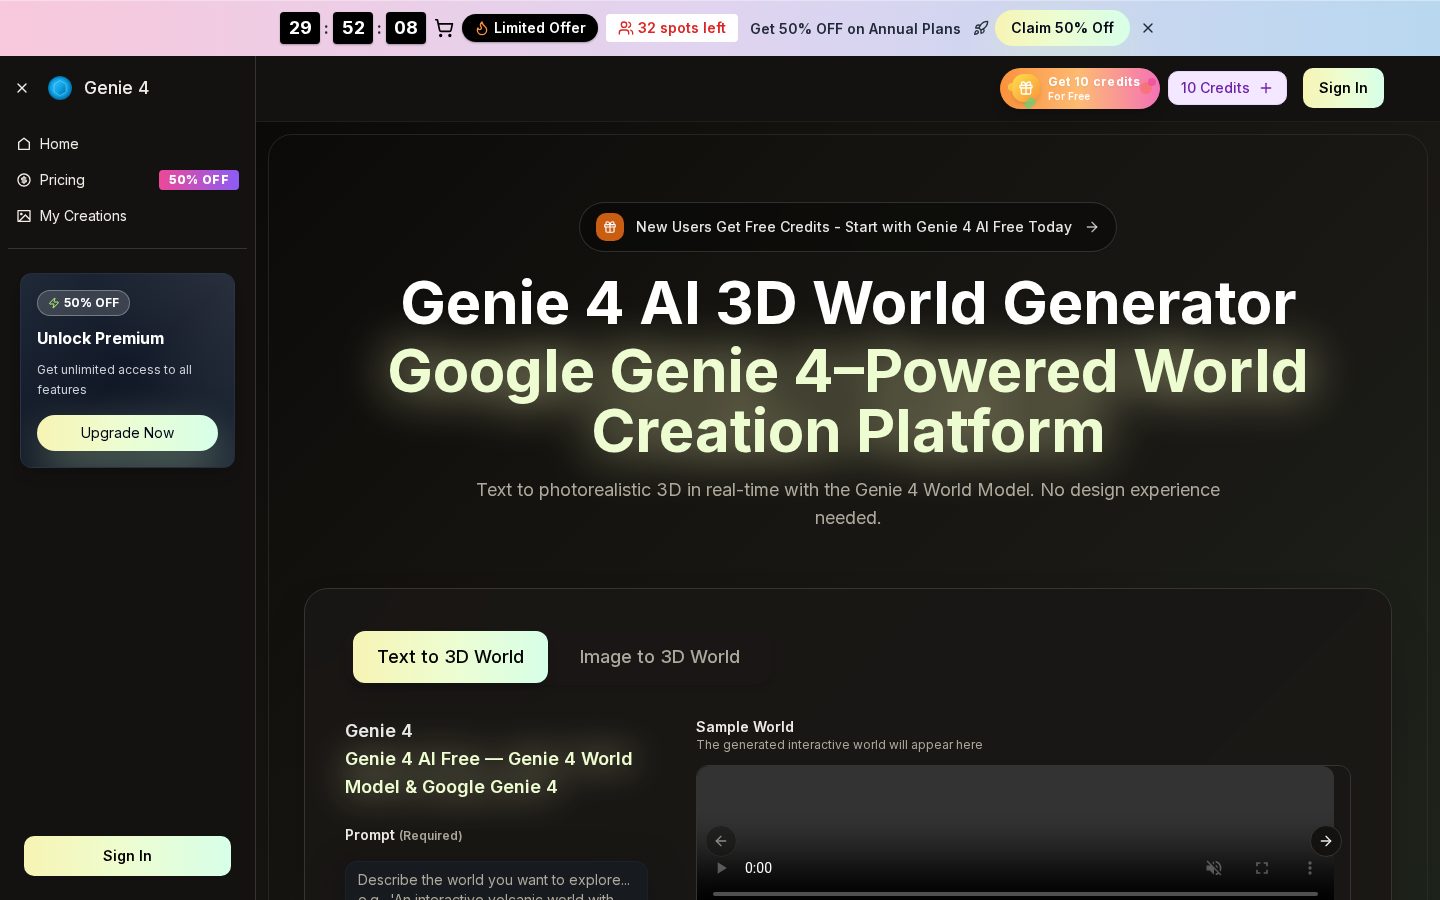The width and height of the screenshot is (1440, 900).
Task: Open the Pricing sidebar item
Action: (x=127, y=180)
